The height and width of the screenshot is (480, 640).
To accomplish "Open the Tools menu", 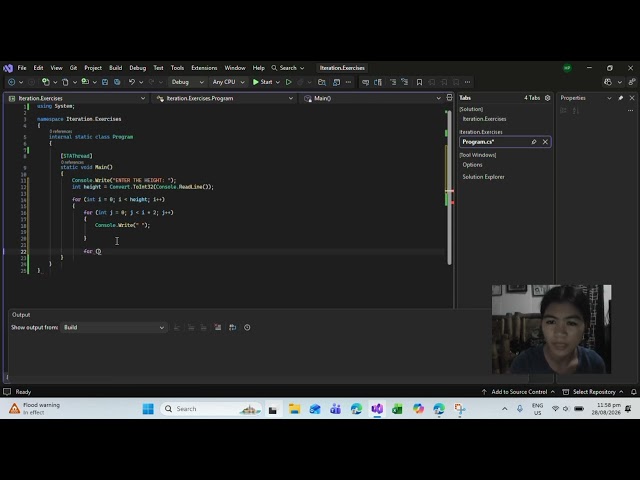I will [177, 68].
